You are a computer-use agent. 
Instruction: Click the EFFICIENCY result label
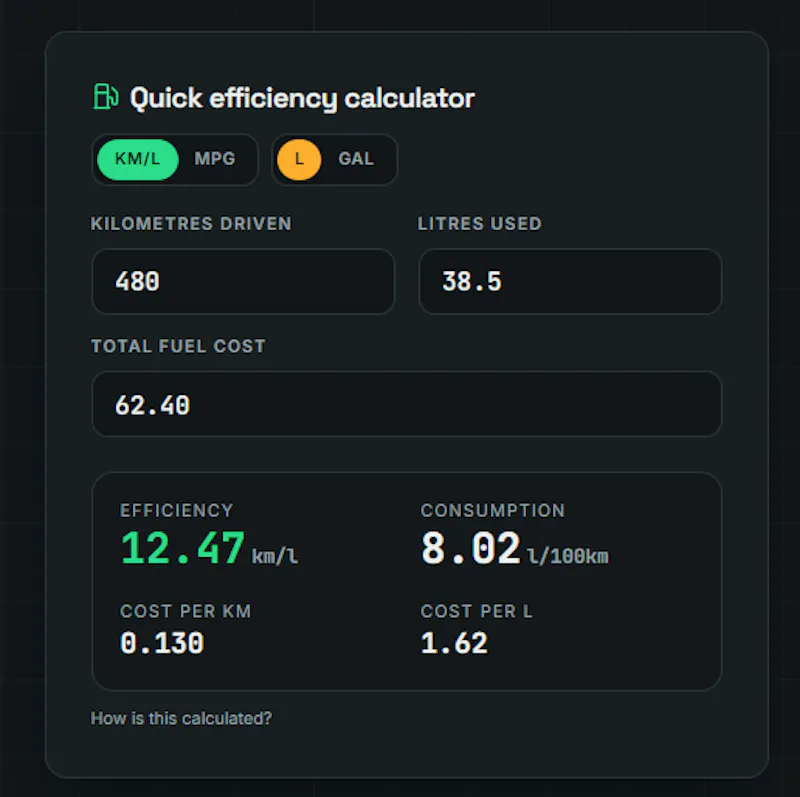(177, 510)
